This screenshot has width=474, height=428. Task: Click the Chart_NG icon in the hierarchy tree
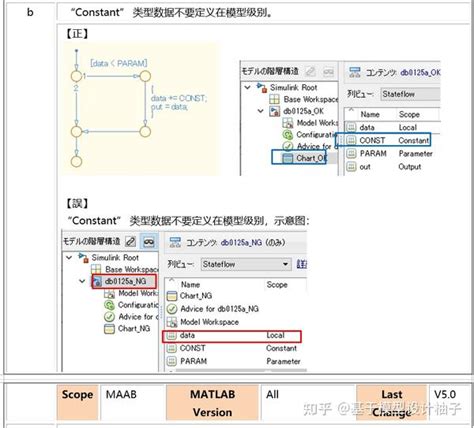coord(109,329)
